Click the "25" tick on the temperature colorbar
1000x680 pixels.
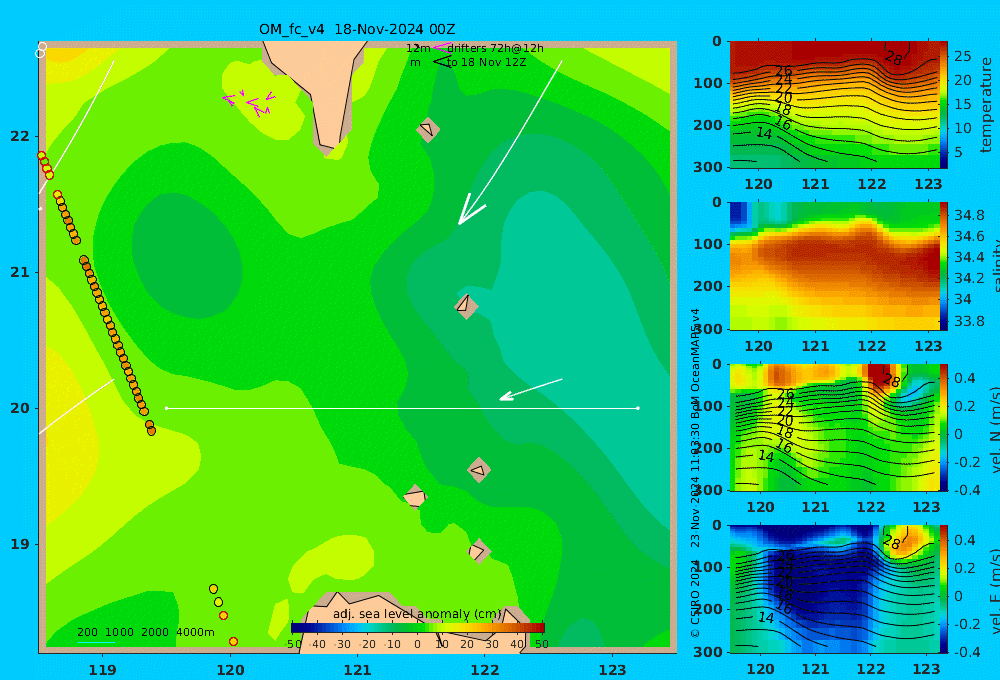[x=962, y=56]
